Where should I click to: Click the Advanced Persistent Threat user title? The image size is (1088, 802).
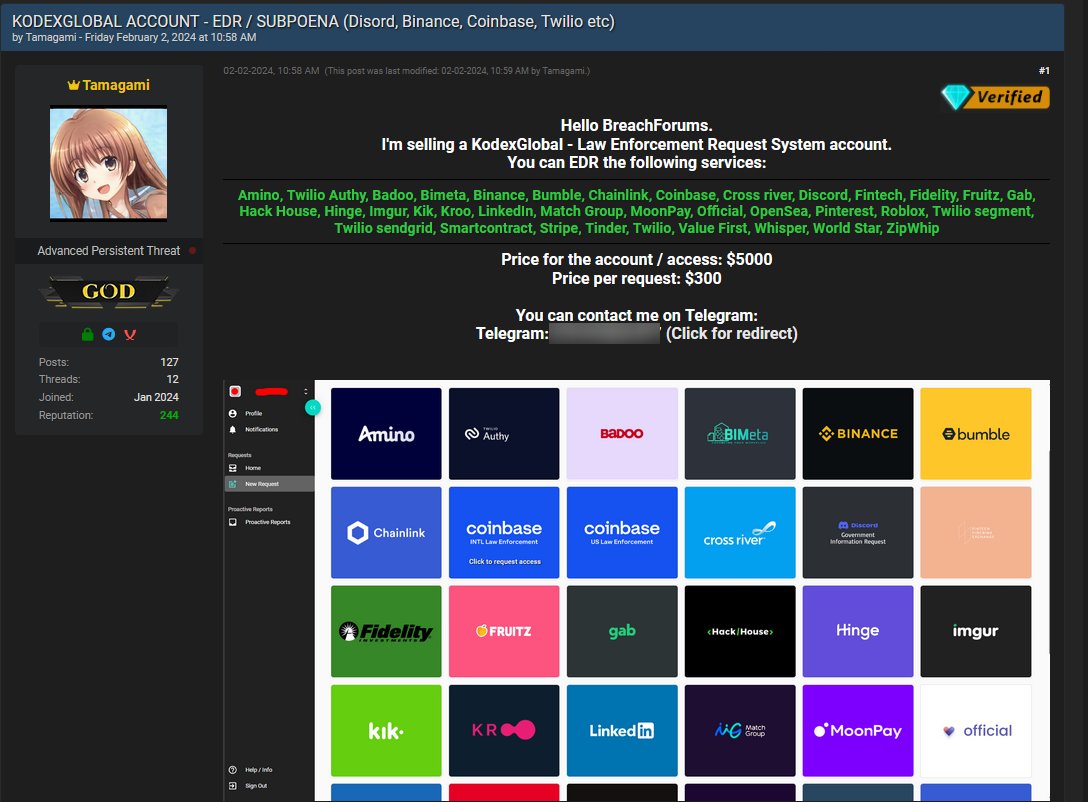tap(108, 250)
